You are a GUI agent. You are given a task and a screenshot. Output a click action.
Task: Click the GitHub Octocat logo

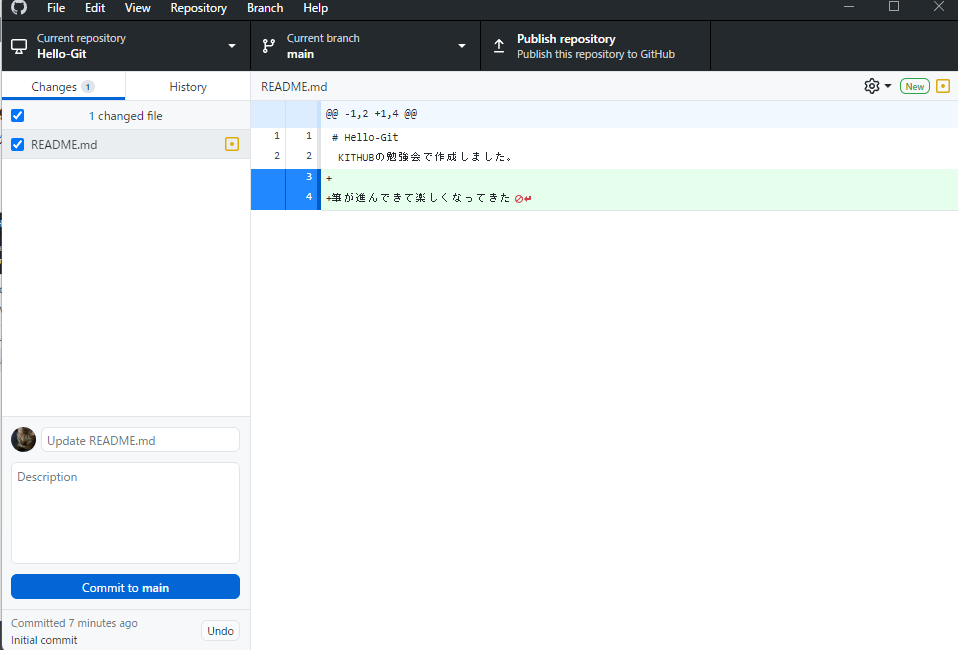coord(18,8)
